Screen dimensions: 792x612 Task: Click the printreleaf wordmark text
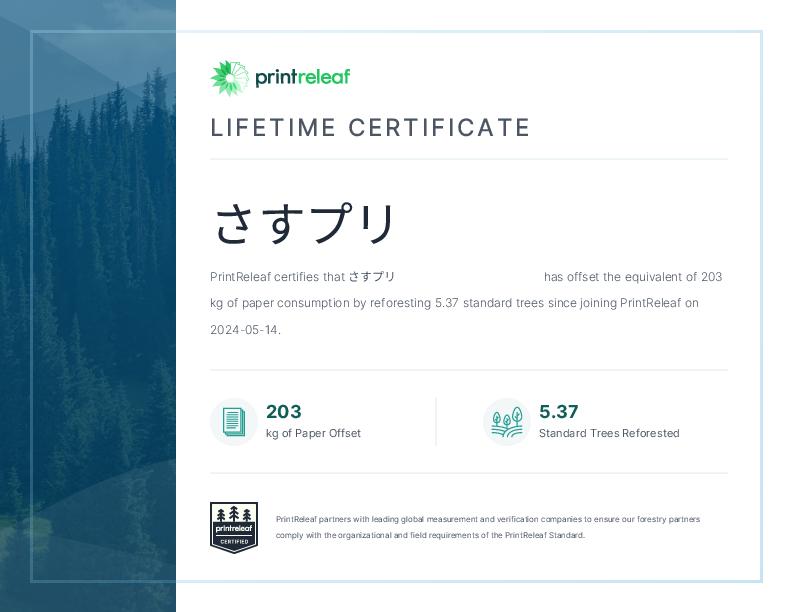[303, 77]
